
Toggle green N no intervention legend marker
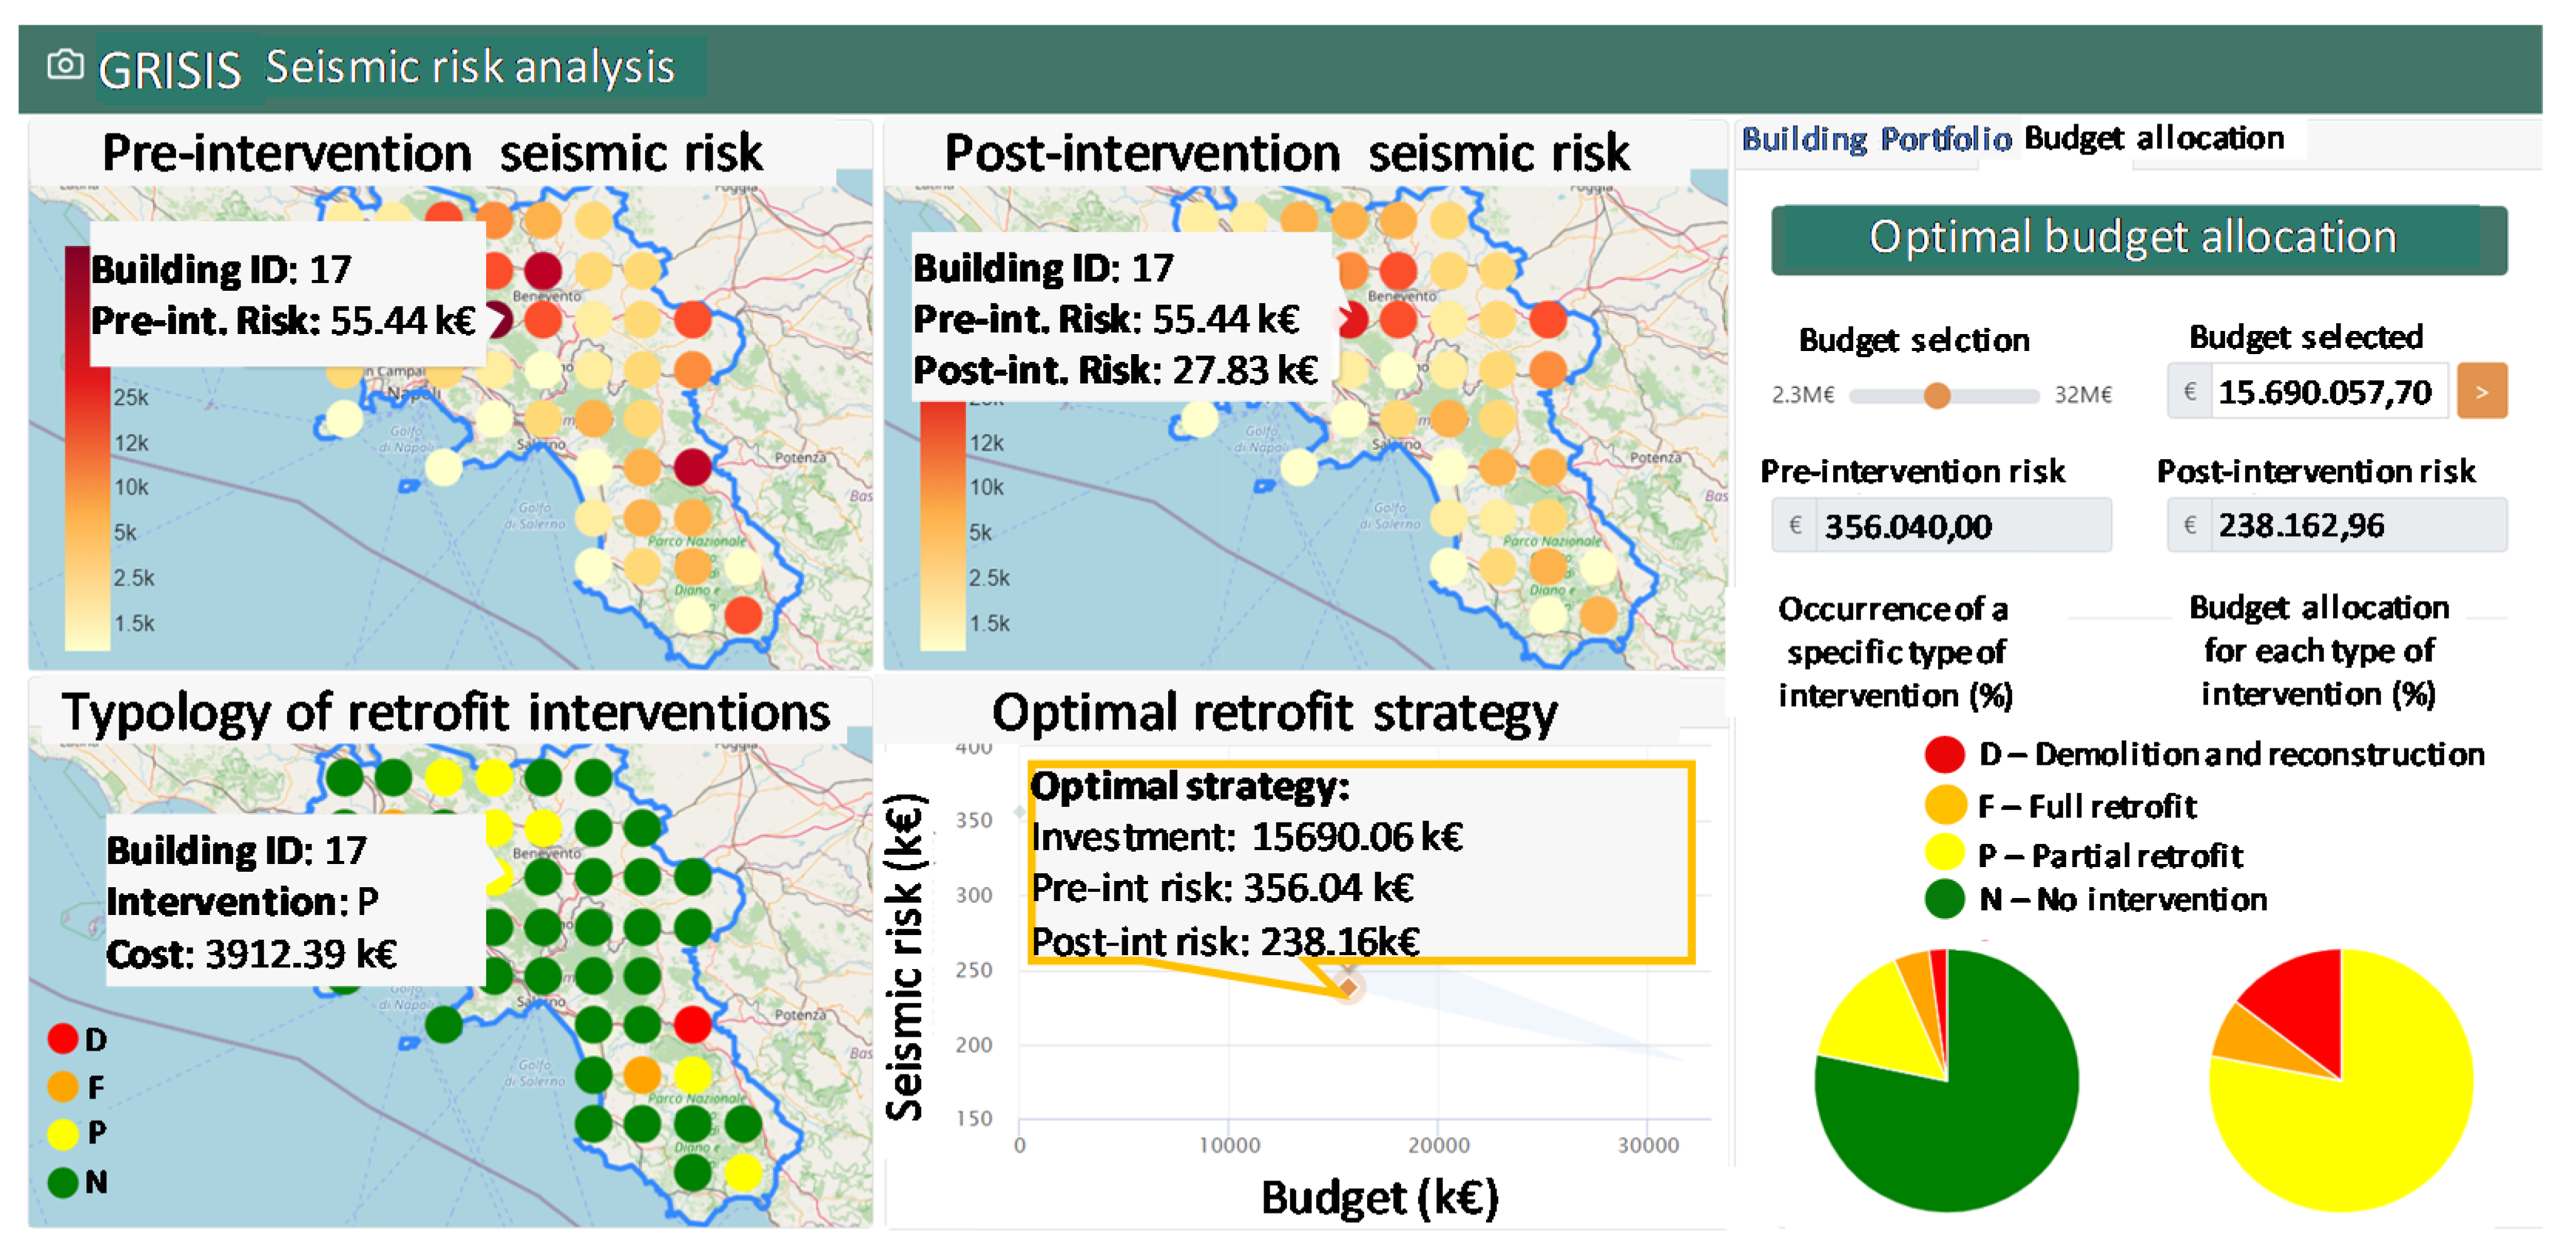[1944, 898]
